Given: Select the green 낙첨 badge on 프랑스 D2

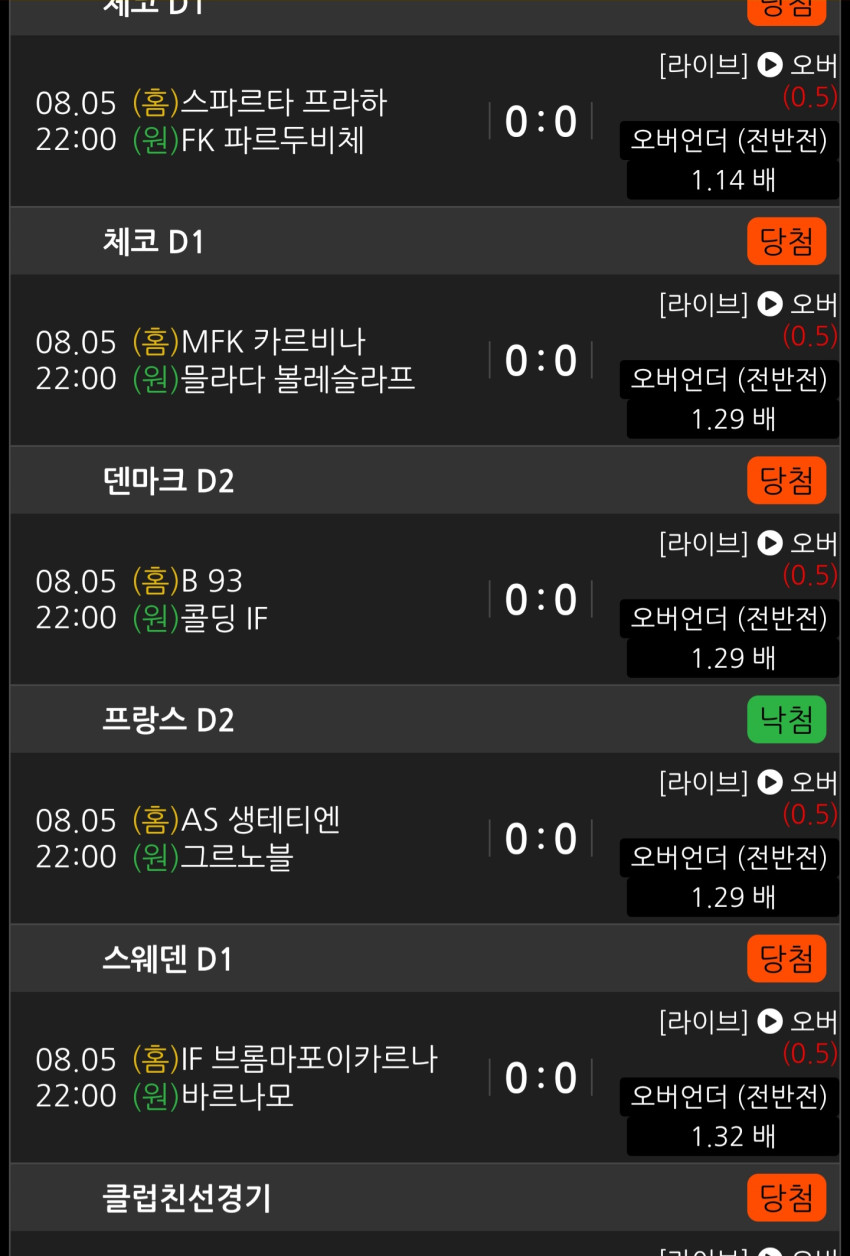Looking at the screenshot, I should [787, 719].
